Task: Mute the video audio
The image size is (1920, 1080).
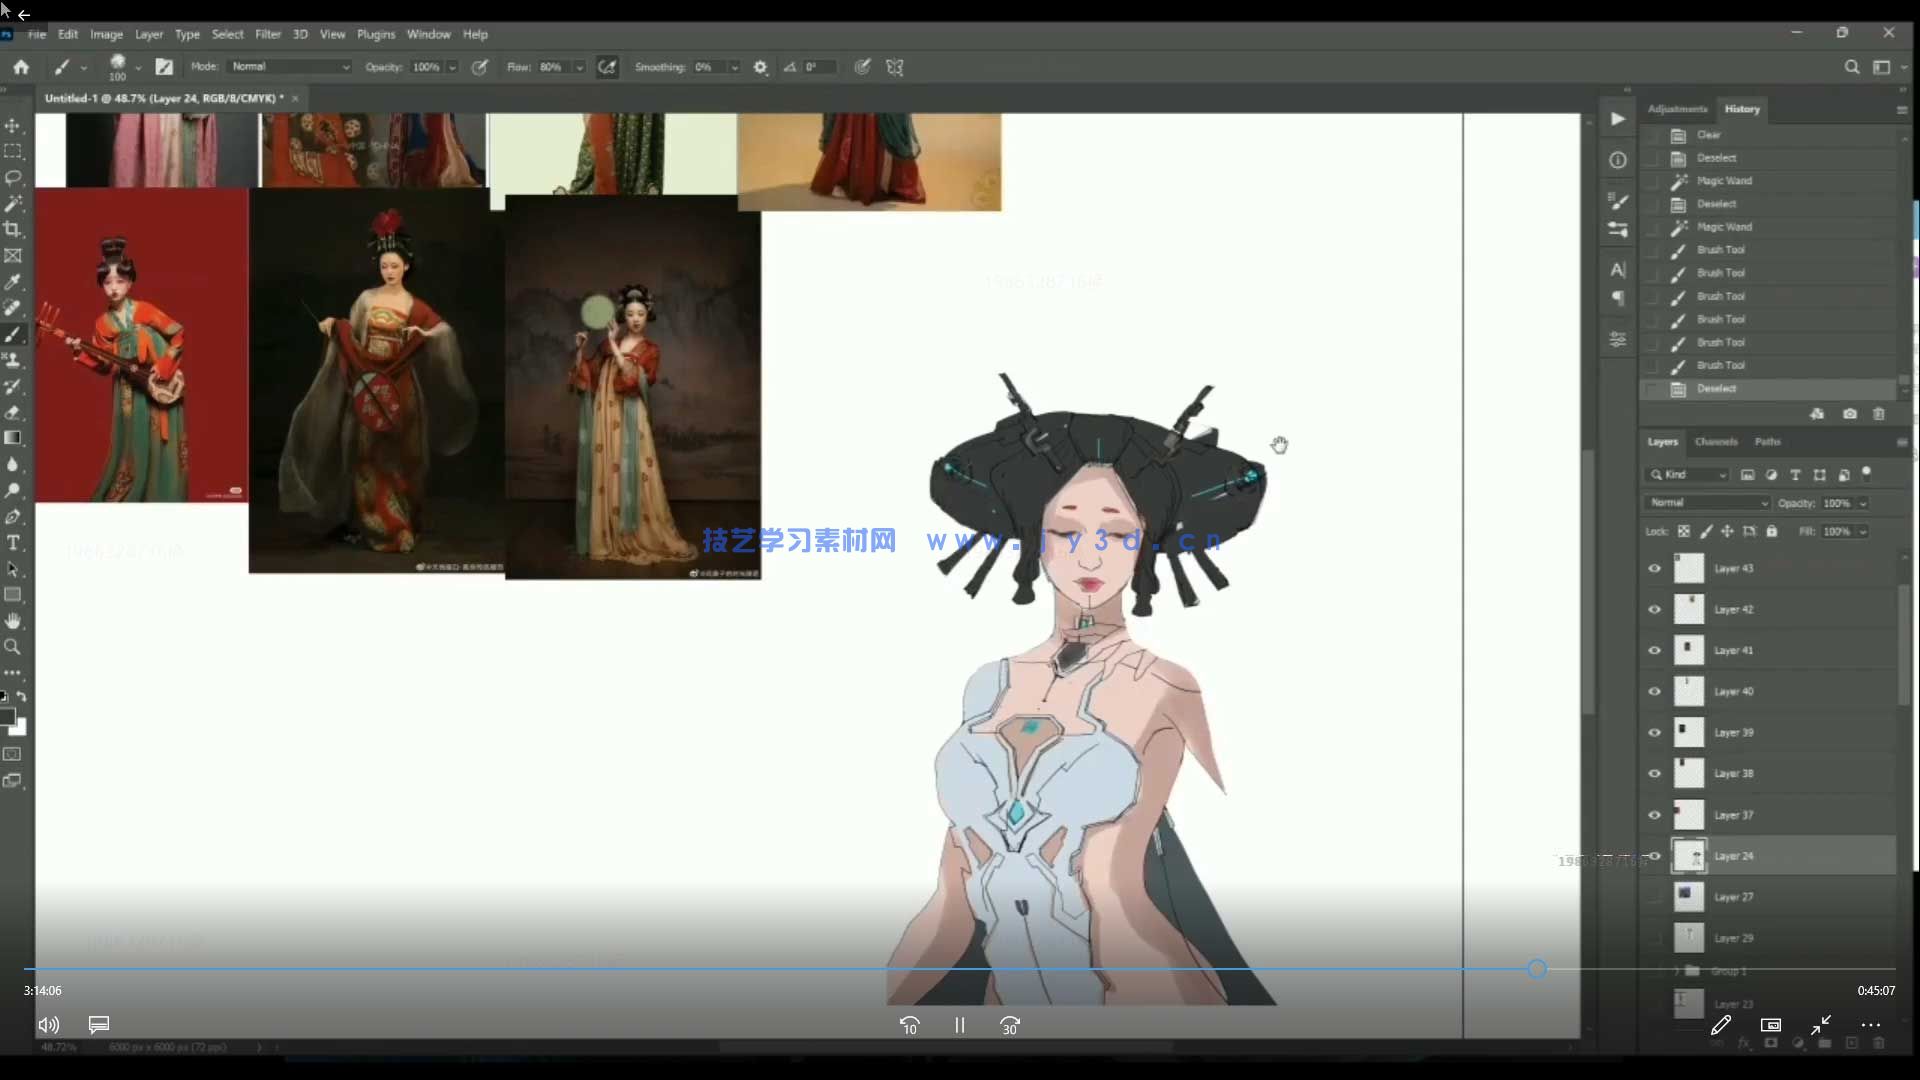Action: tap(48, 1025)
